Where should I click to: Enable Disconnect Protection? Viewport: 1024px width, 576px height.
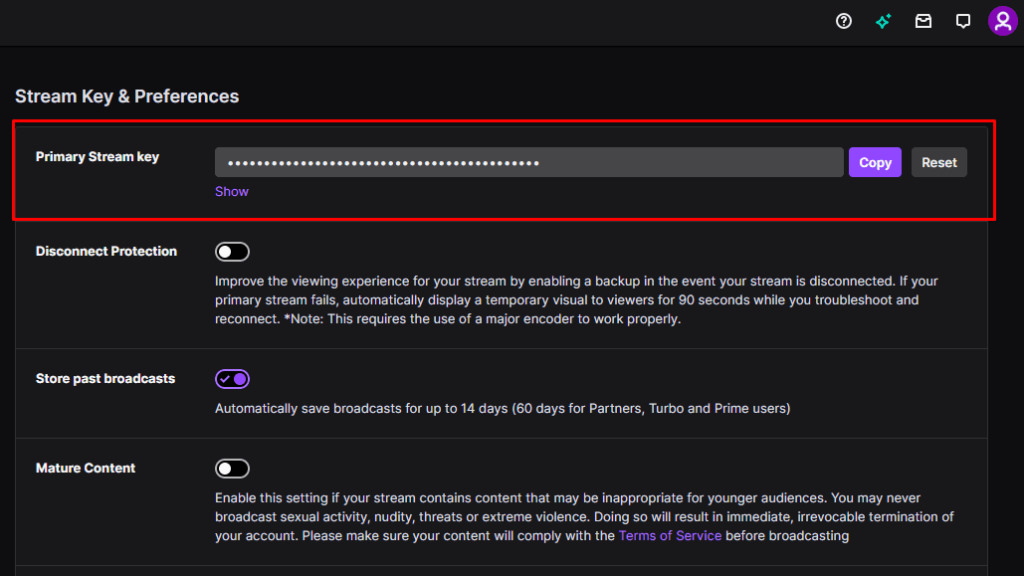tap(232, 251)
